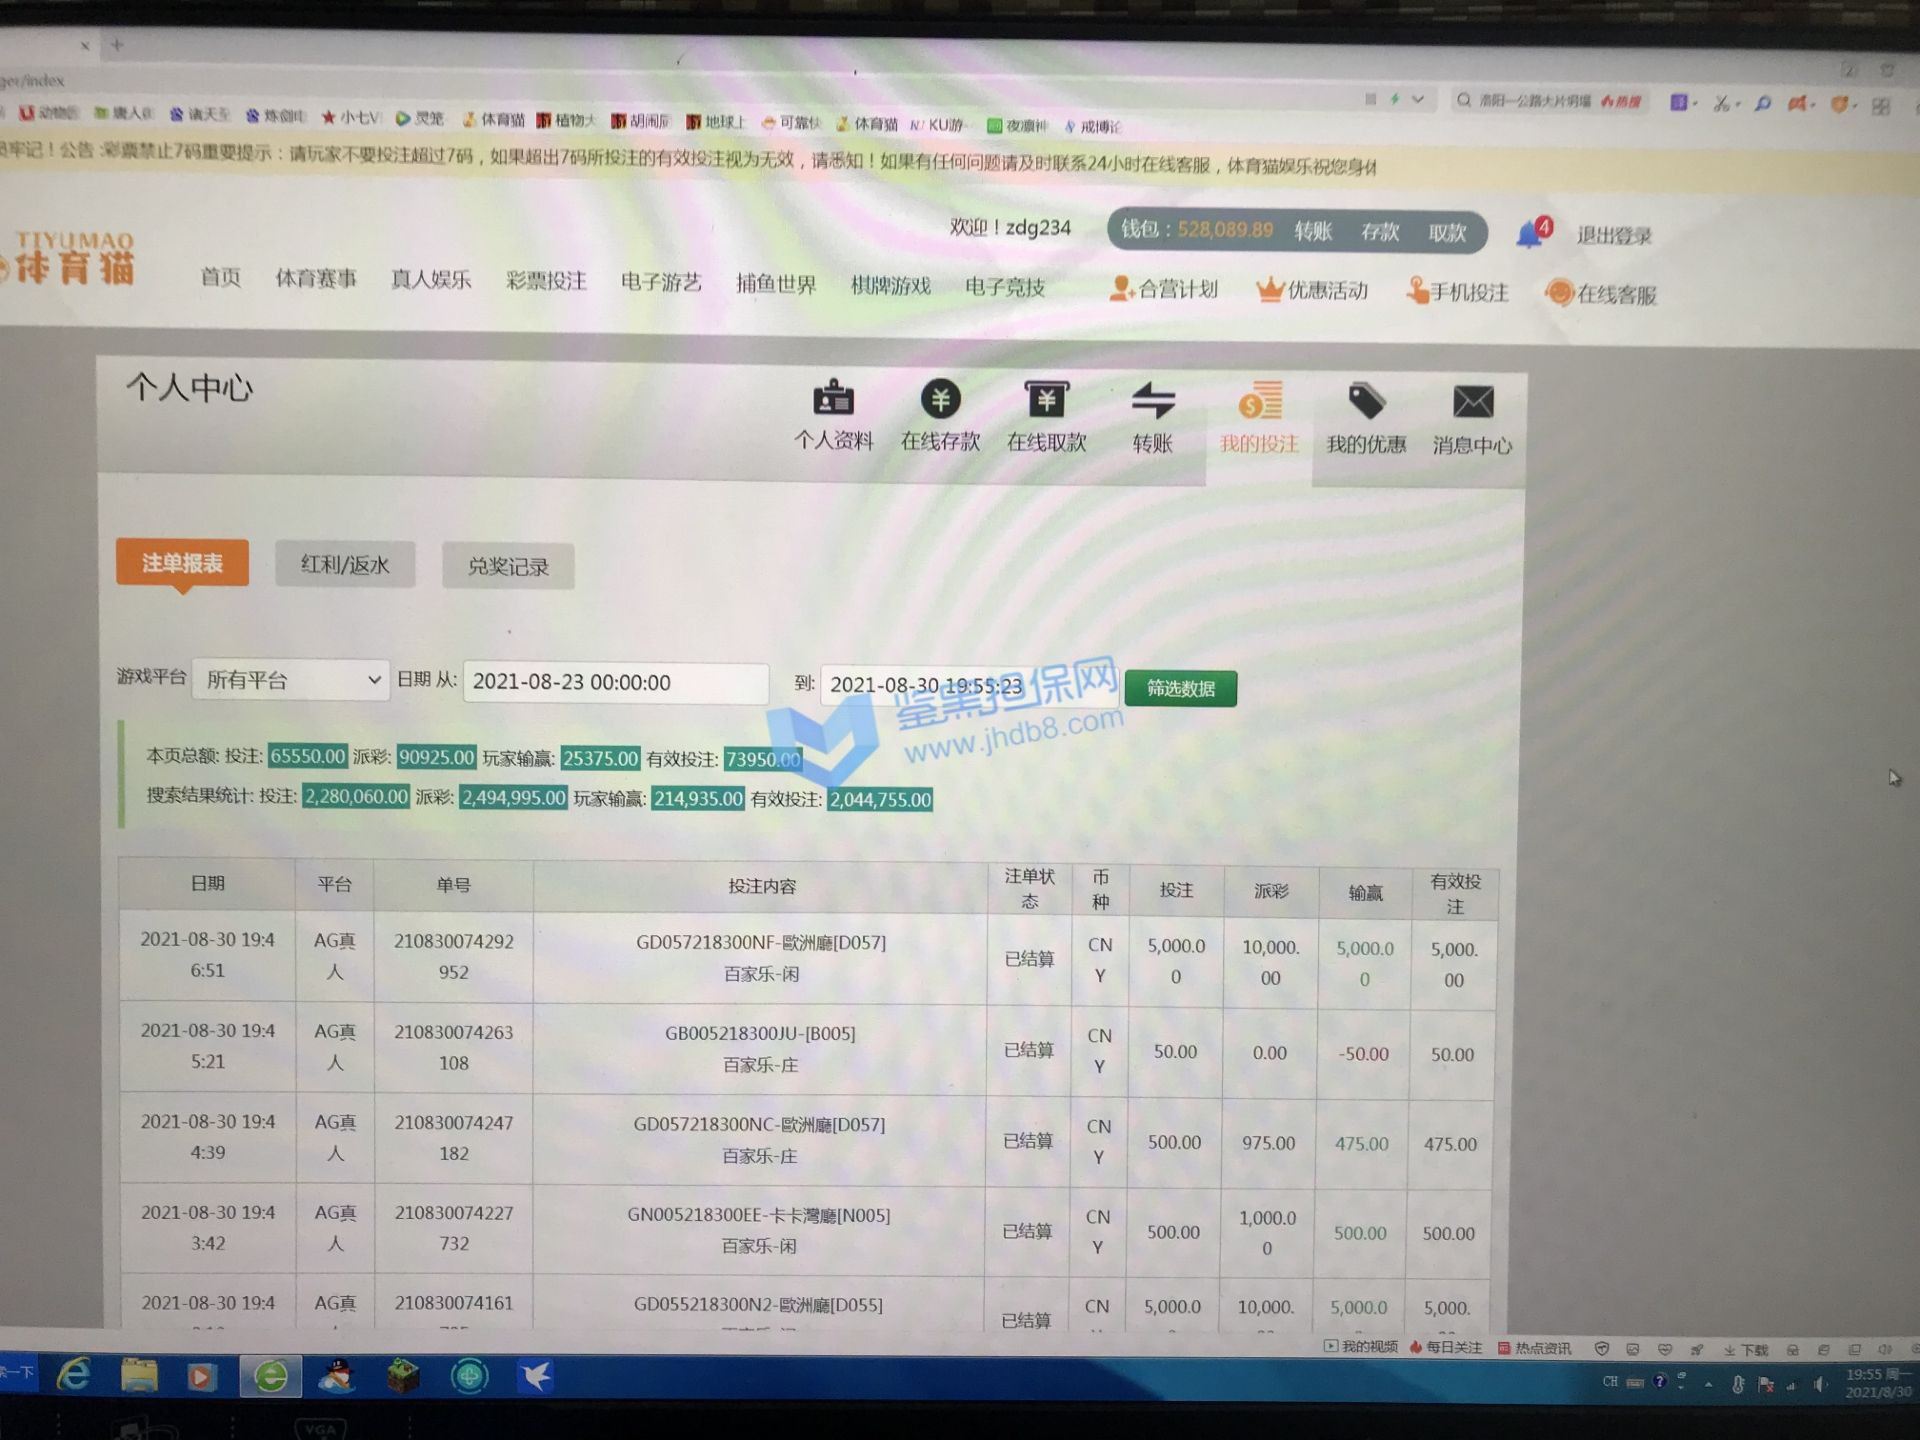Click the 筛选数据 filter button

(x=1180, y=688)
